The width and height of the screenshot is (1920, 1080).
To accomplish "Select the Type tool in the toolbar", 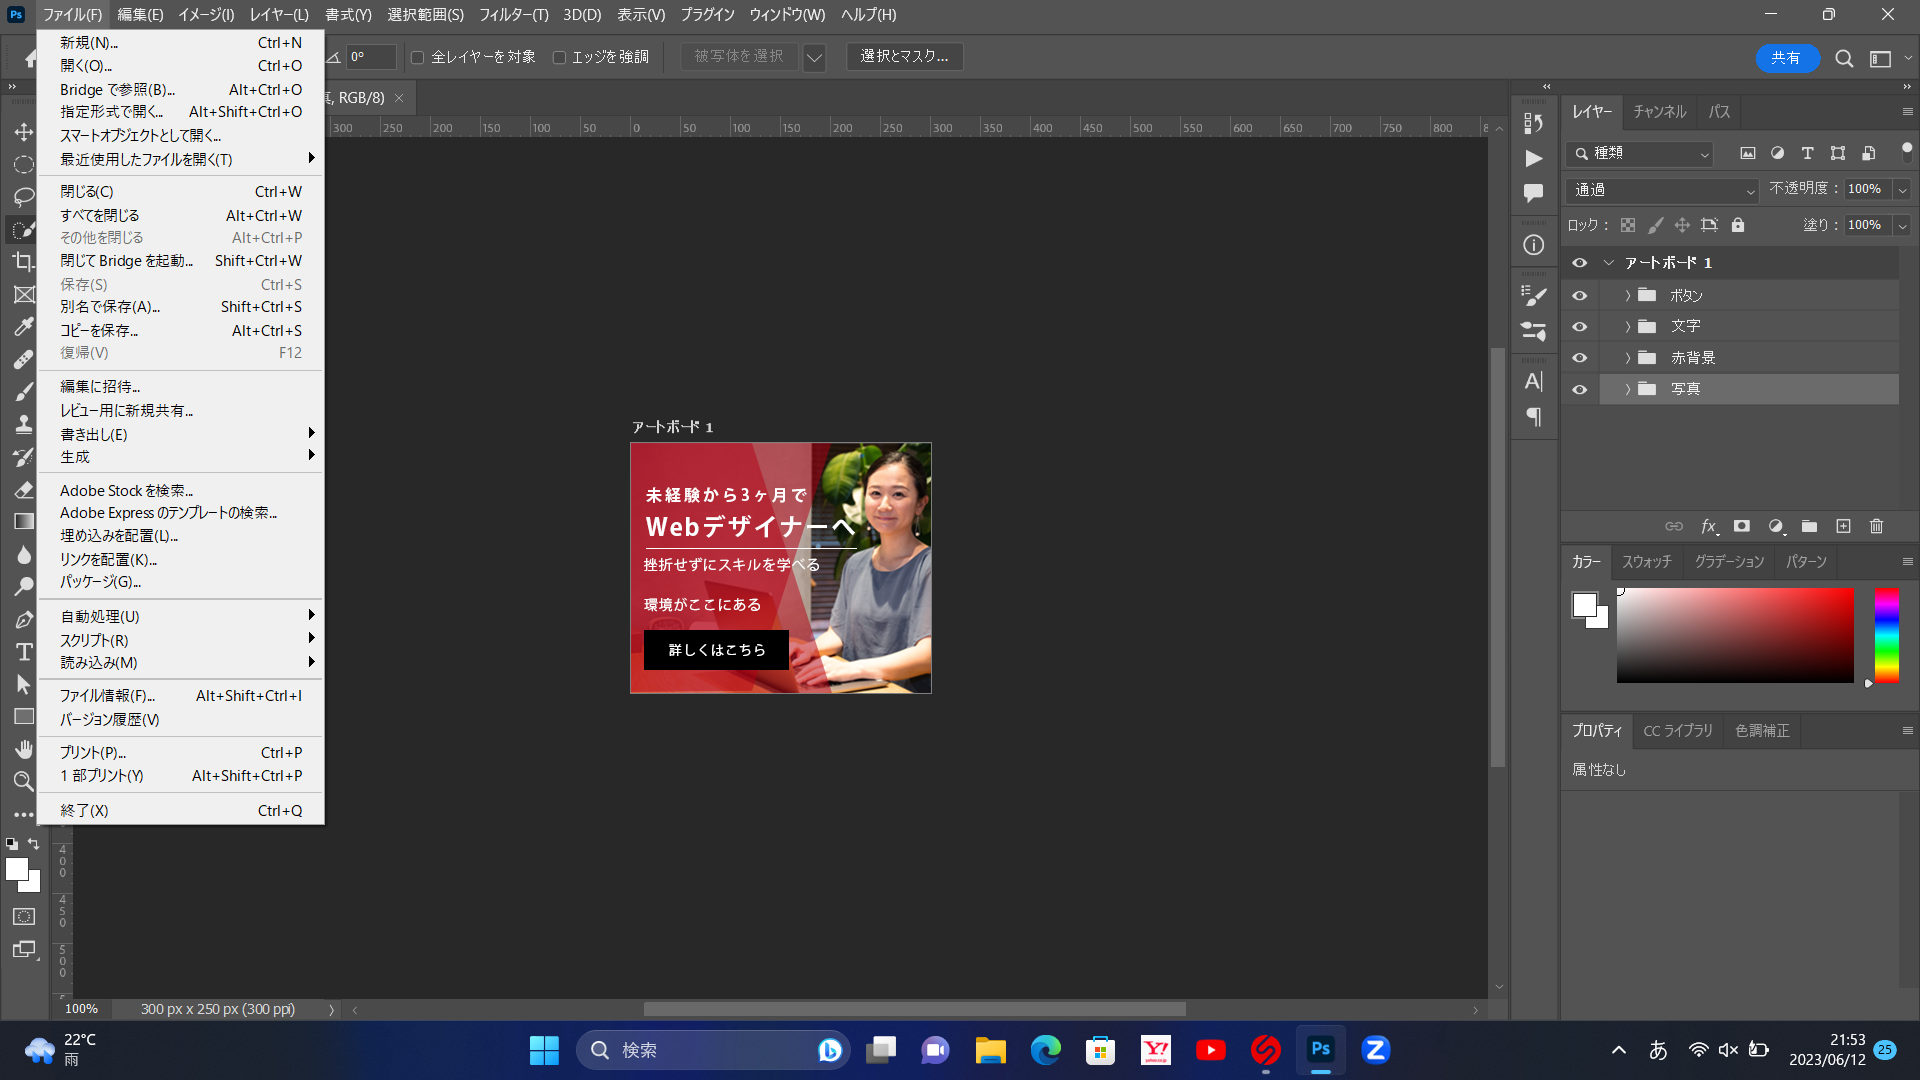I will pyautogui.click(x=24, y=652).
